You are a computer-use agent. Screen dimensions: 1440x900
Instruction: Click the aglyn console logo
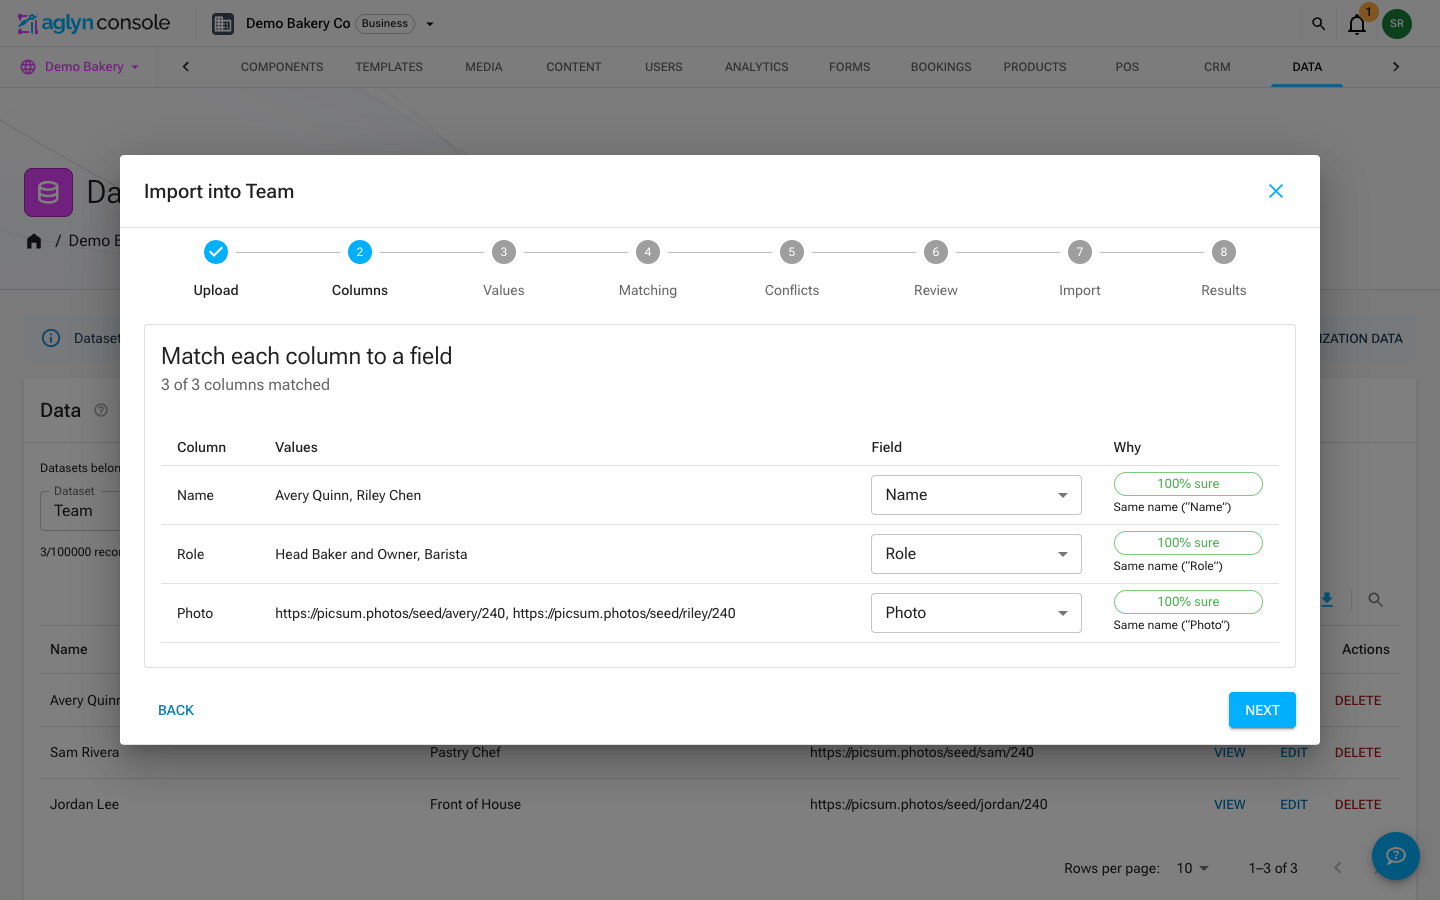pos(94,23)
